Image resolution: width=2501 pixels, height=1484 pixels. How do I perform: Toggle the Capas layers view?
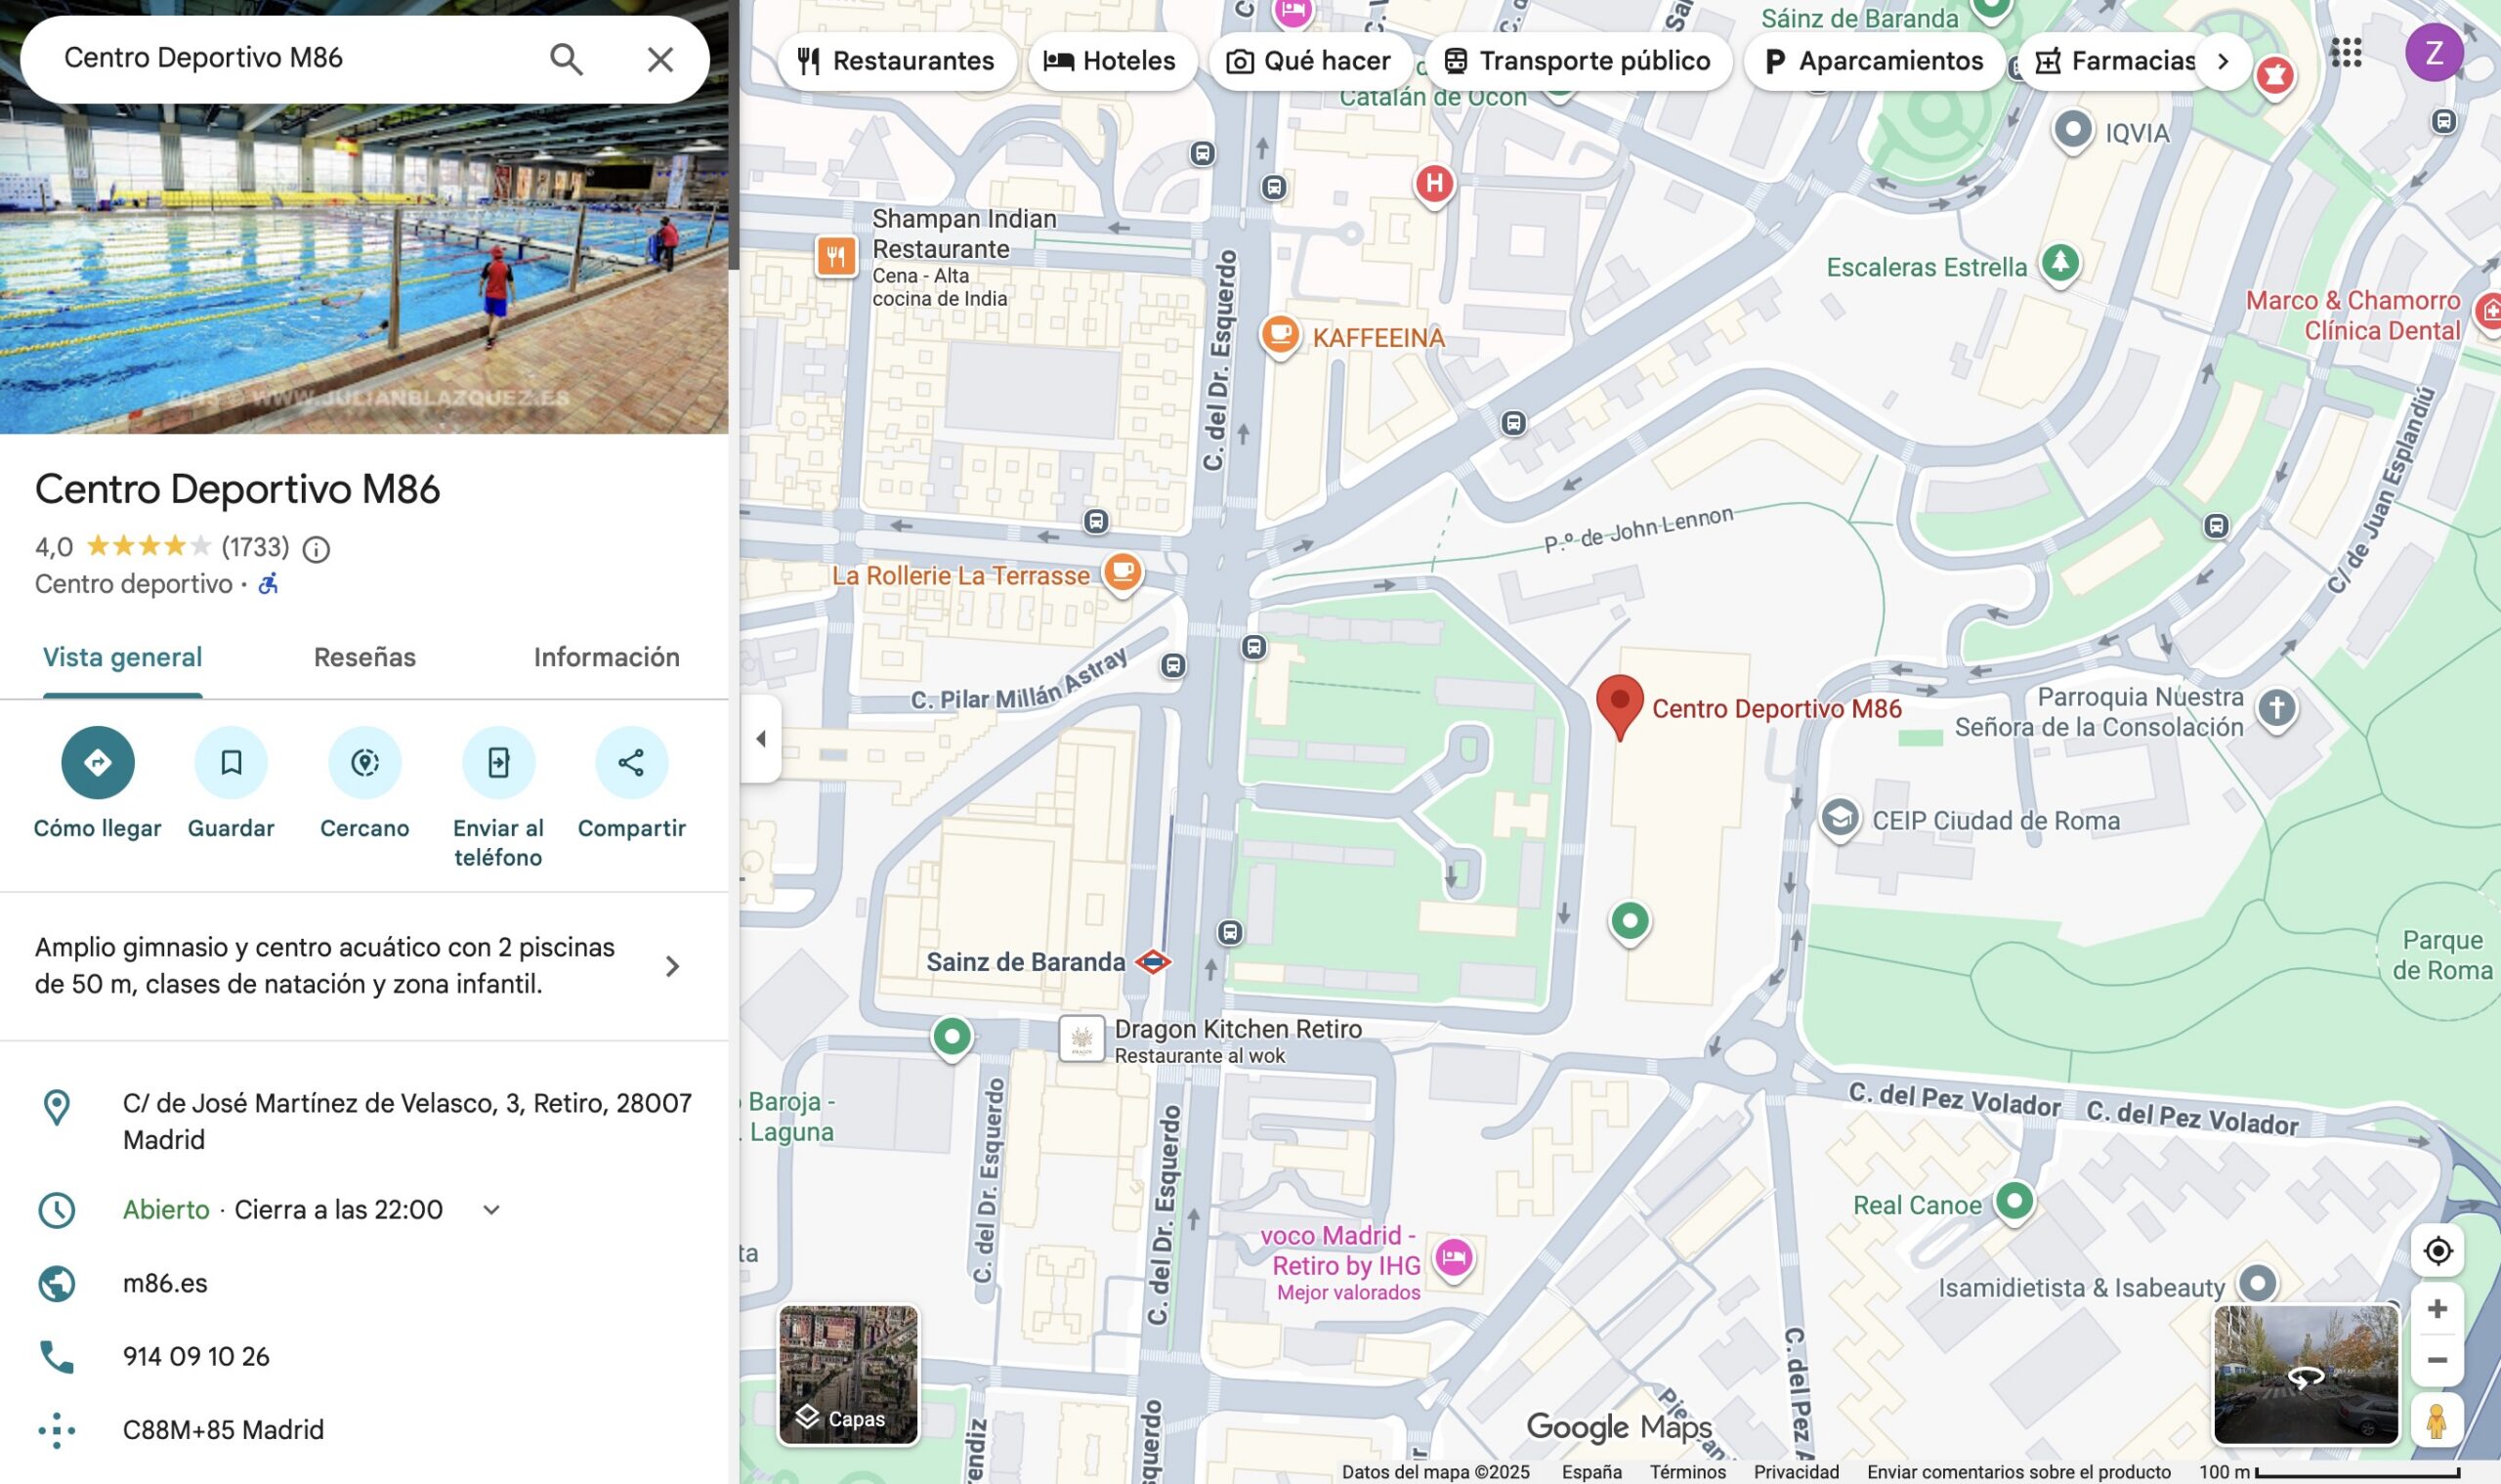[848, 1375]
